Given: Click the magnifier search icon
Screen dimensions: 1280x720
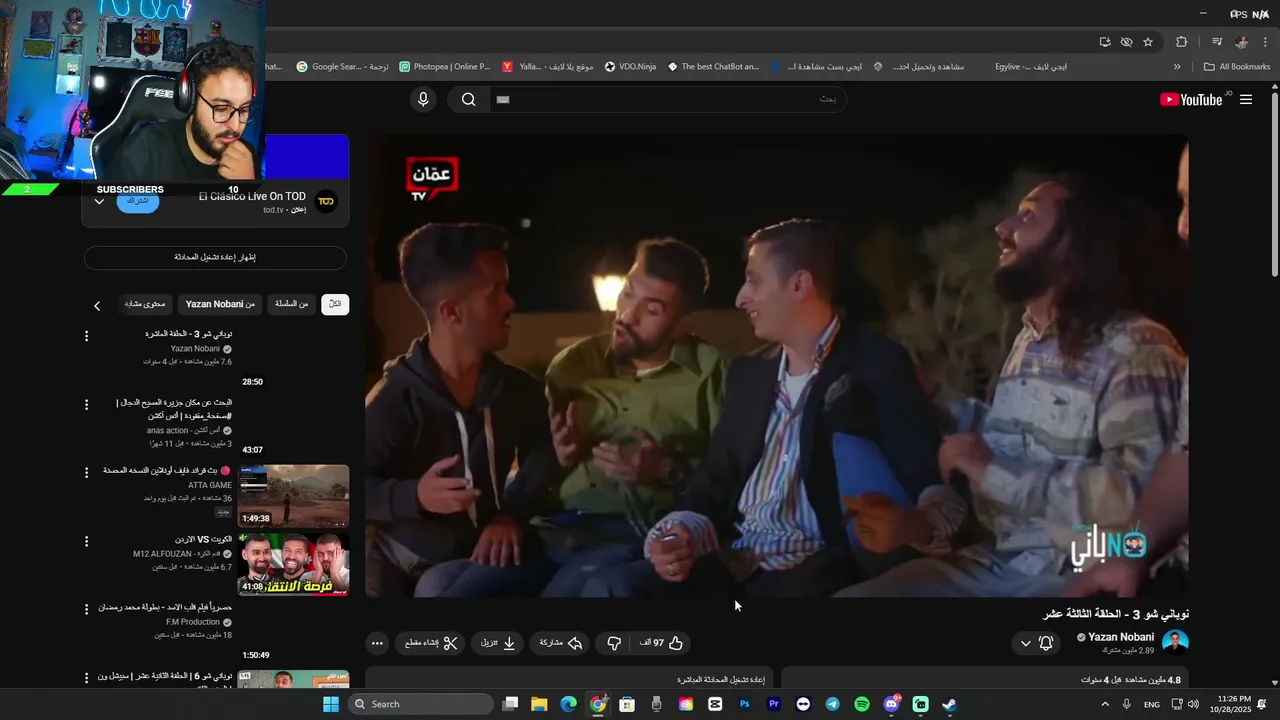Looking at the screenshot, I should pyautogui.click(x=468, y=99).
